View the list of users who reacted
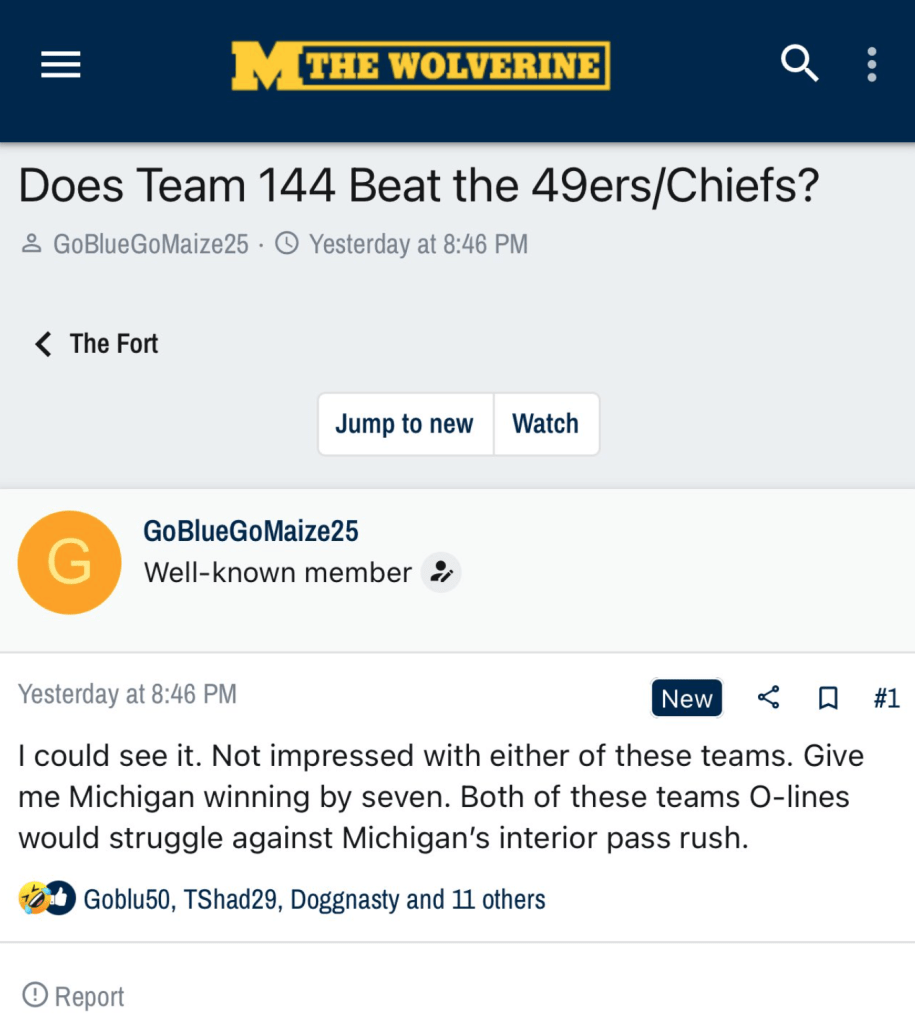Viewport: 915px width, 1024px height. click(314, 899)
